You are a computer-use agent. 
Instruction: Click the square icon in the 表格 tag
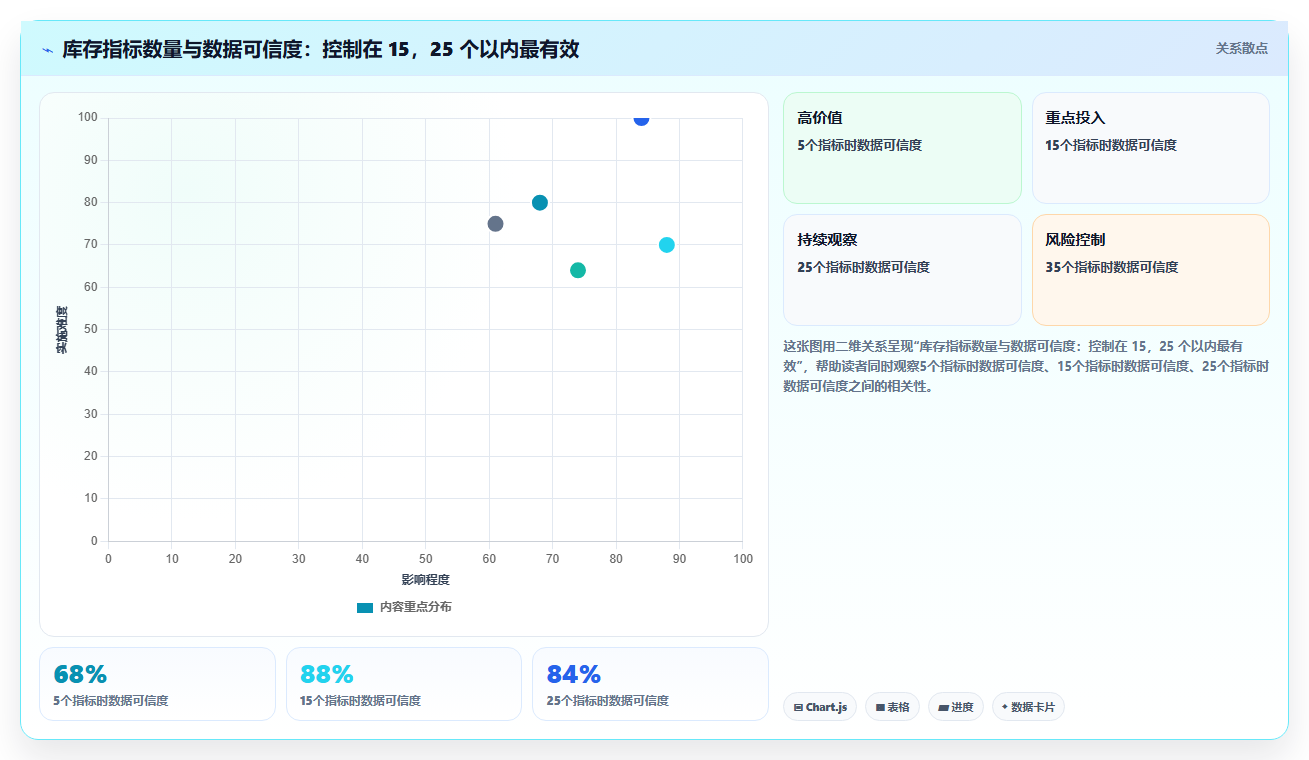coord(880,707)
